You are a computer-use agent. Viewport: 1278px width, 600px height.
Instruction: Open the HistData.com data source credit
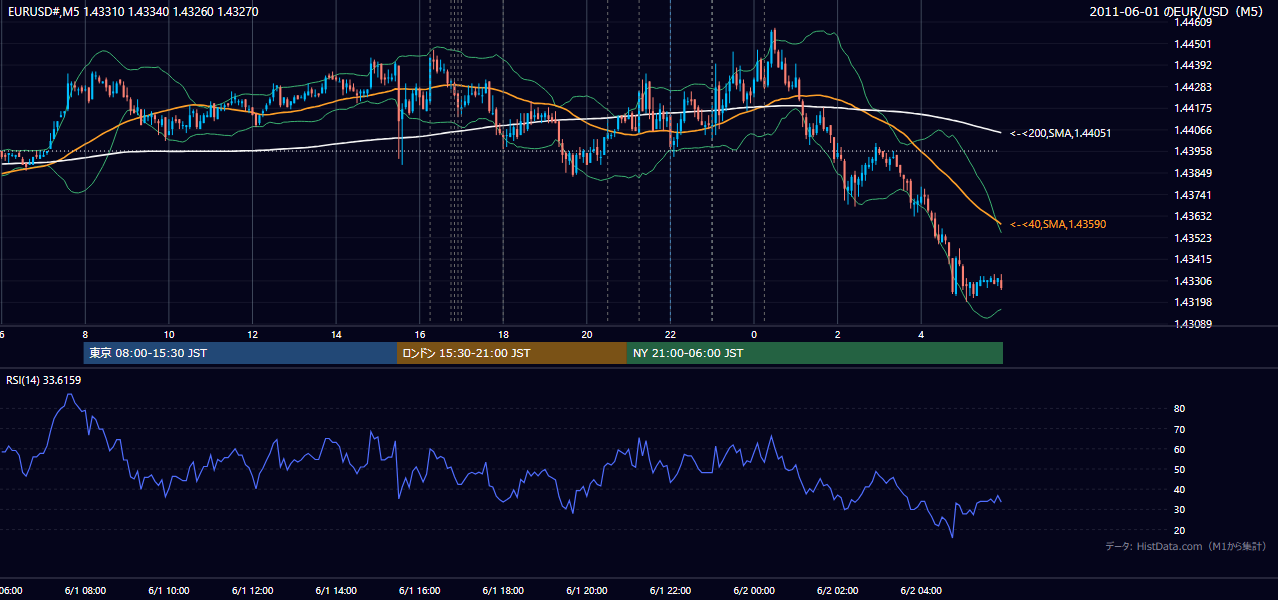(x=1185, y=546)
